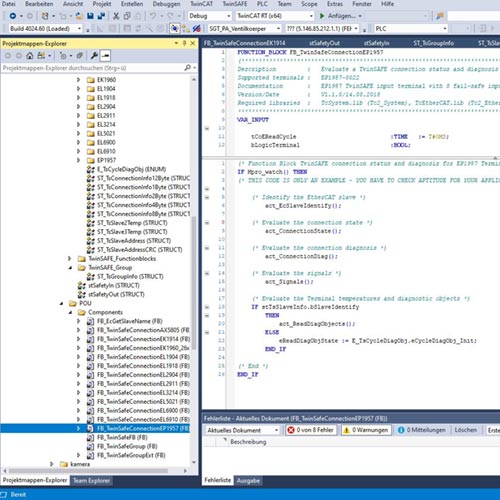Click the undo arrow icon
This screenshot has width=500, height=500.
pyautogui.click(x=153, y=16)
